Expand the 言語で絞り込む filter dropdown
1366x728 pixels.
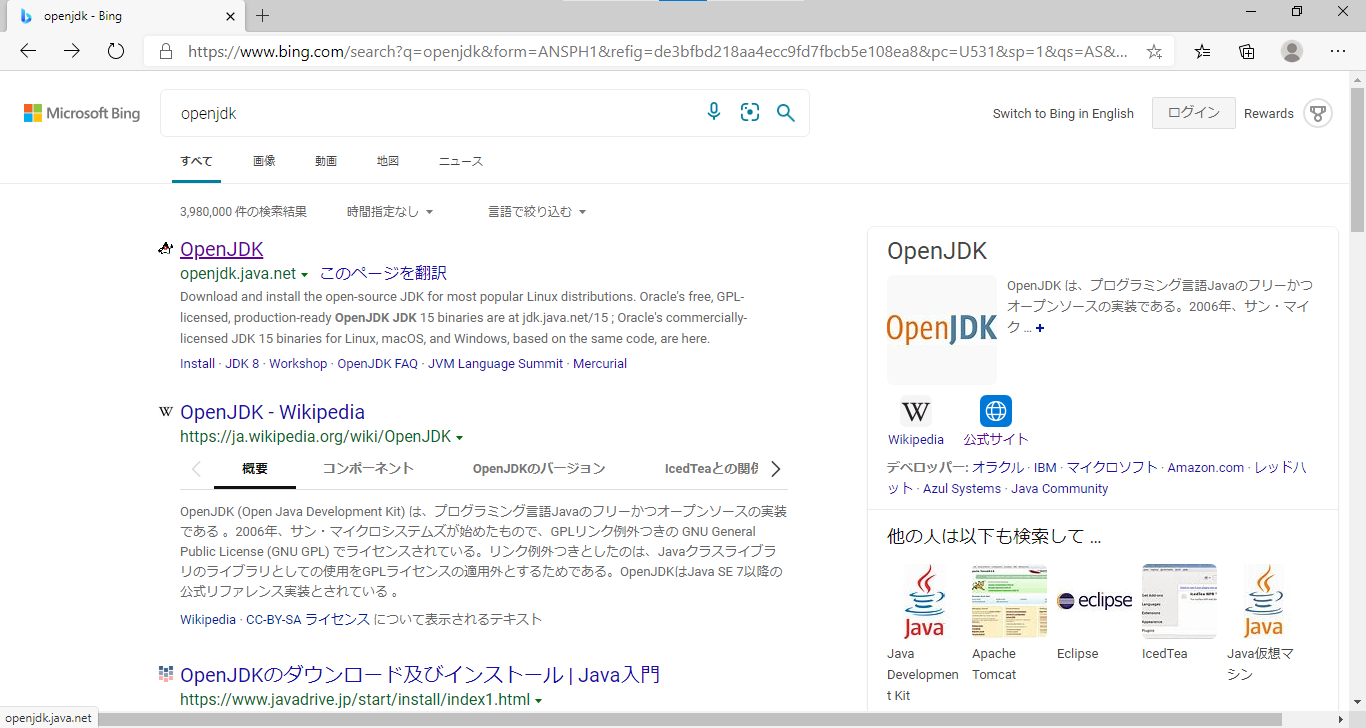(x=537, y=212)
